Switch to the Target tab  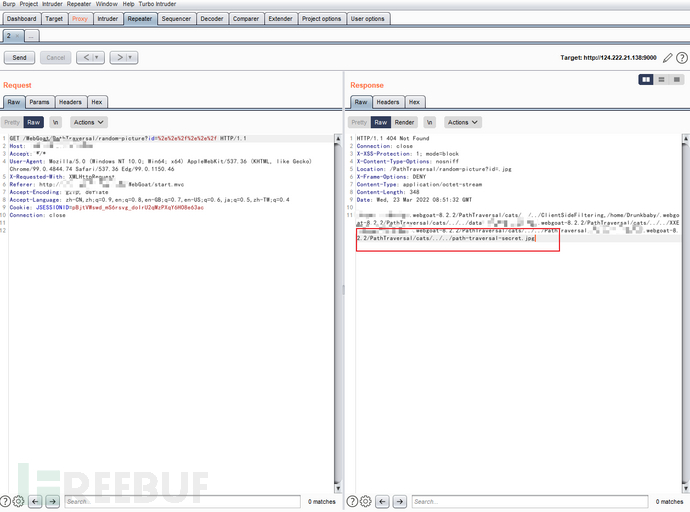(54, 19)
